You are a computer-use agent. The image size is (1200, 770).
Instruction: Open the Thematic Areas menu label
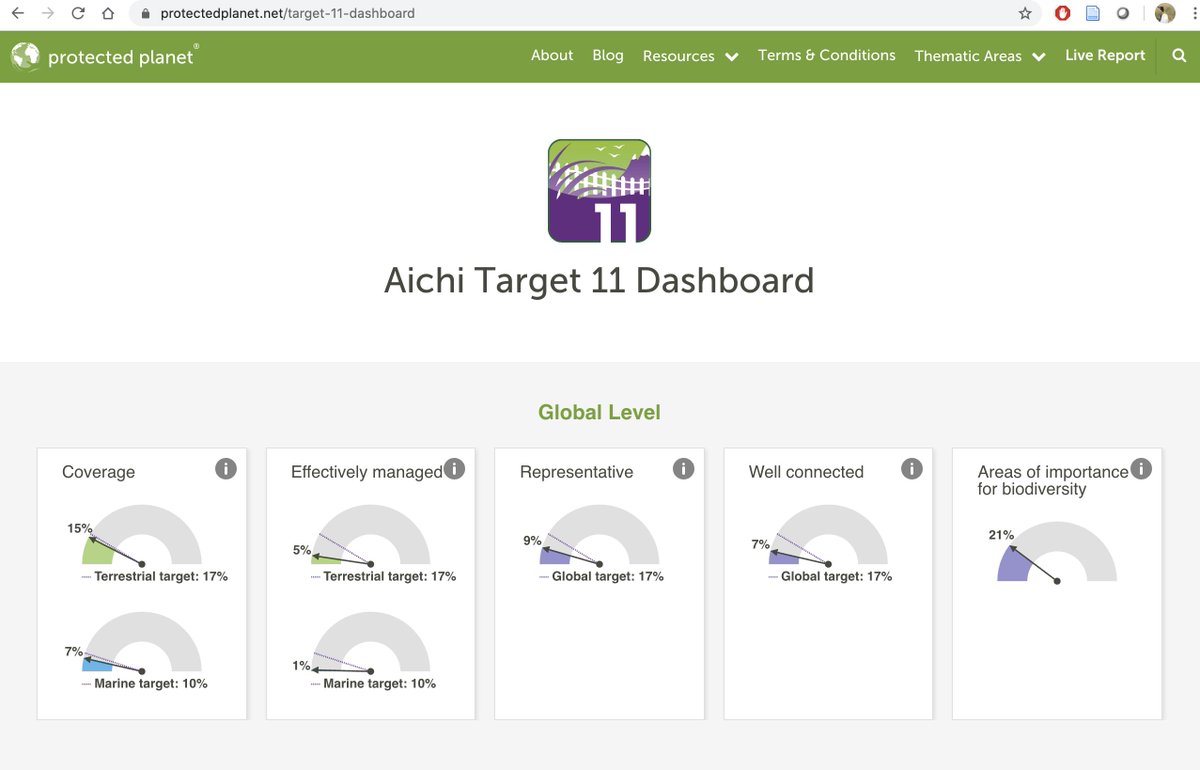pyautogui.click(x=968, y=56)
